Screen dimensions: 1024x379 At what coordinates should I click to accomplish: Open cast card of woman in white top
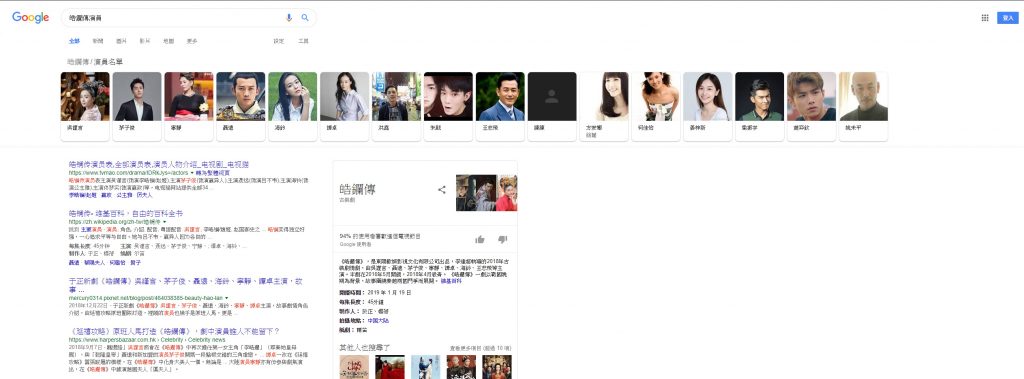pos(707,106)
